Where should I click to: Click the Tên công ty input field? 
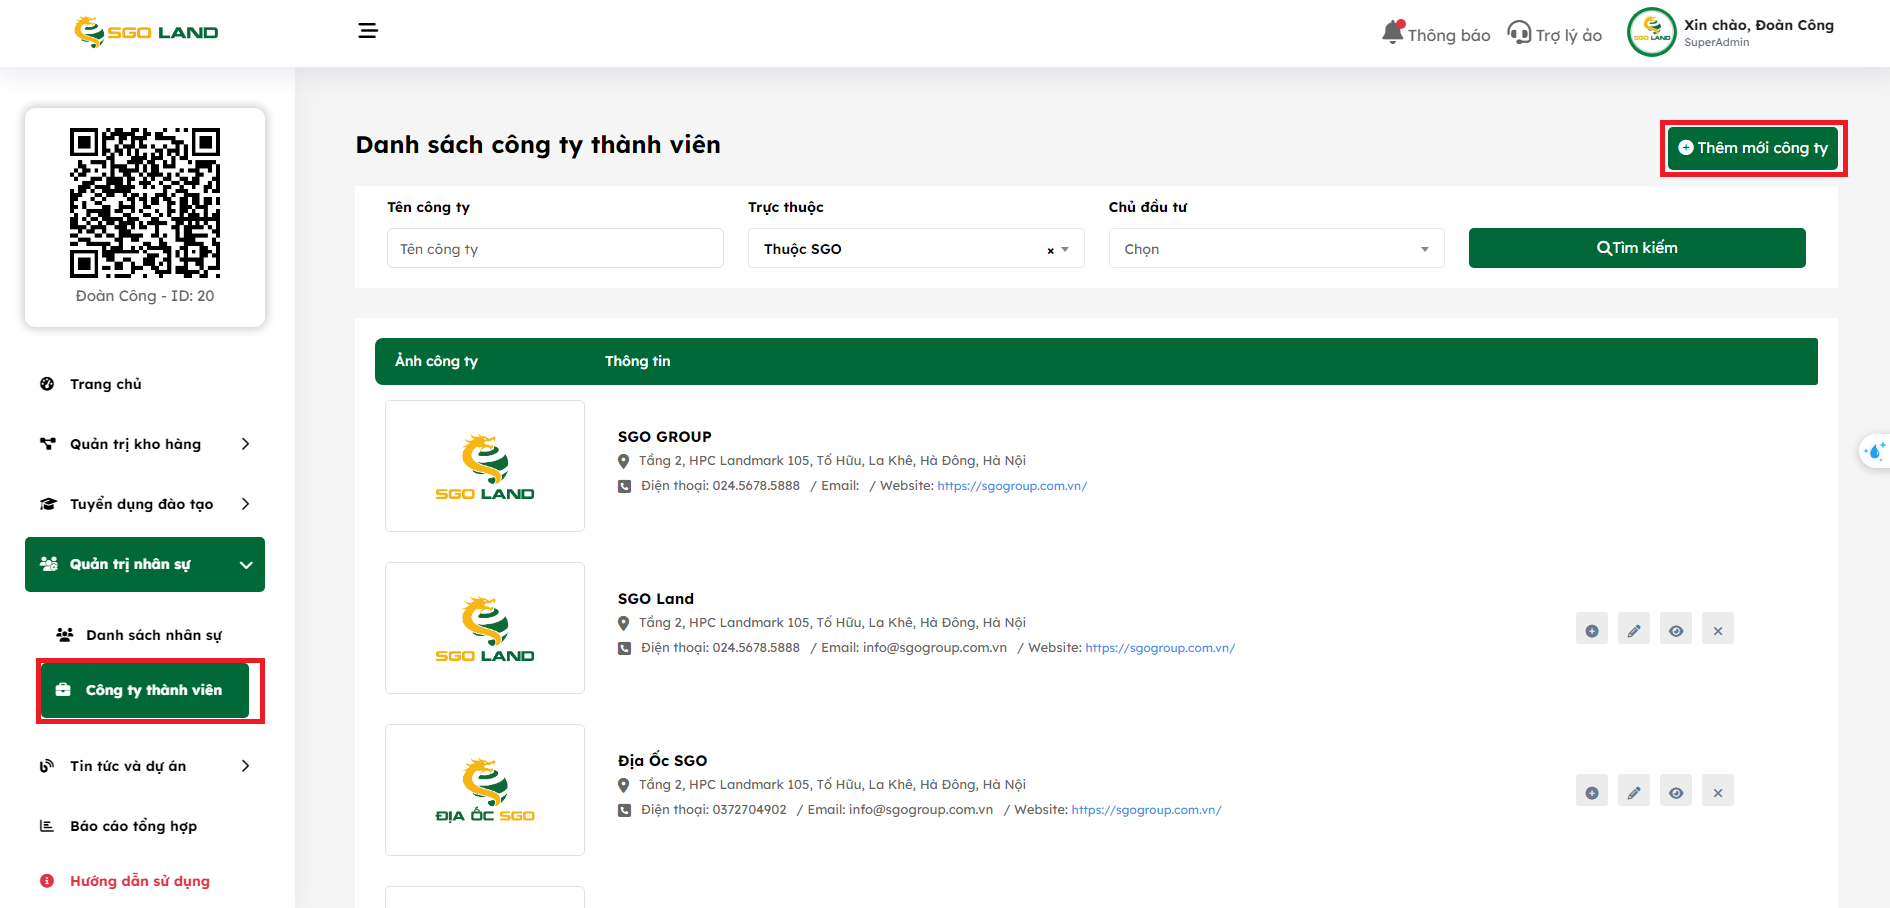[555, 249]
